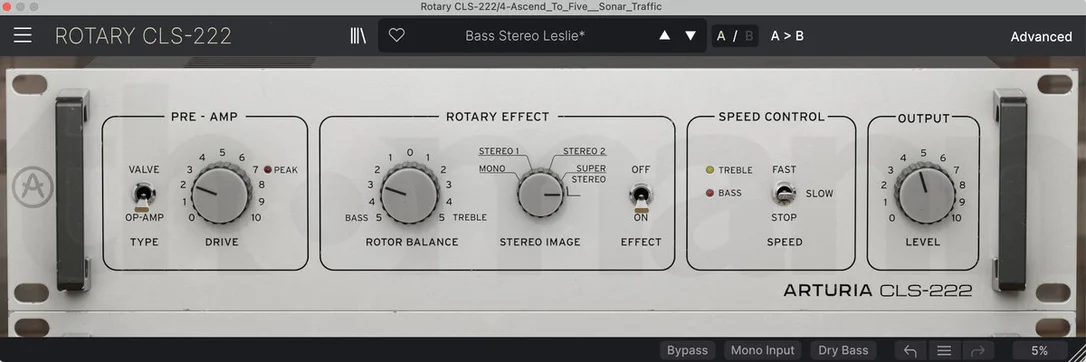
Task: Open the preset library browser icon
Action: [x=358, y=36]
